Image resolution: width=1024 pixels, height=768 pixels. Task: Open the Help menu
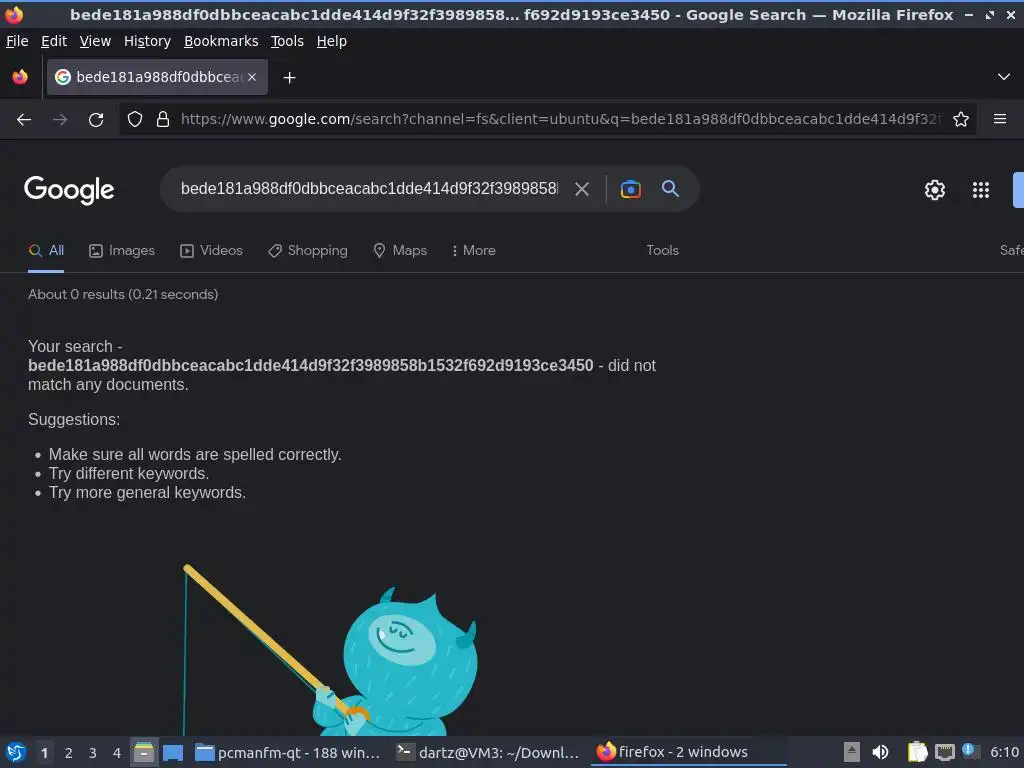pyautogui.click(x=332, y=41)
